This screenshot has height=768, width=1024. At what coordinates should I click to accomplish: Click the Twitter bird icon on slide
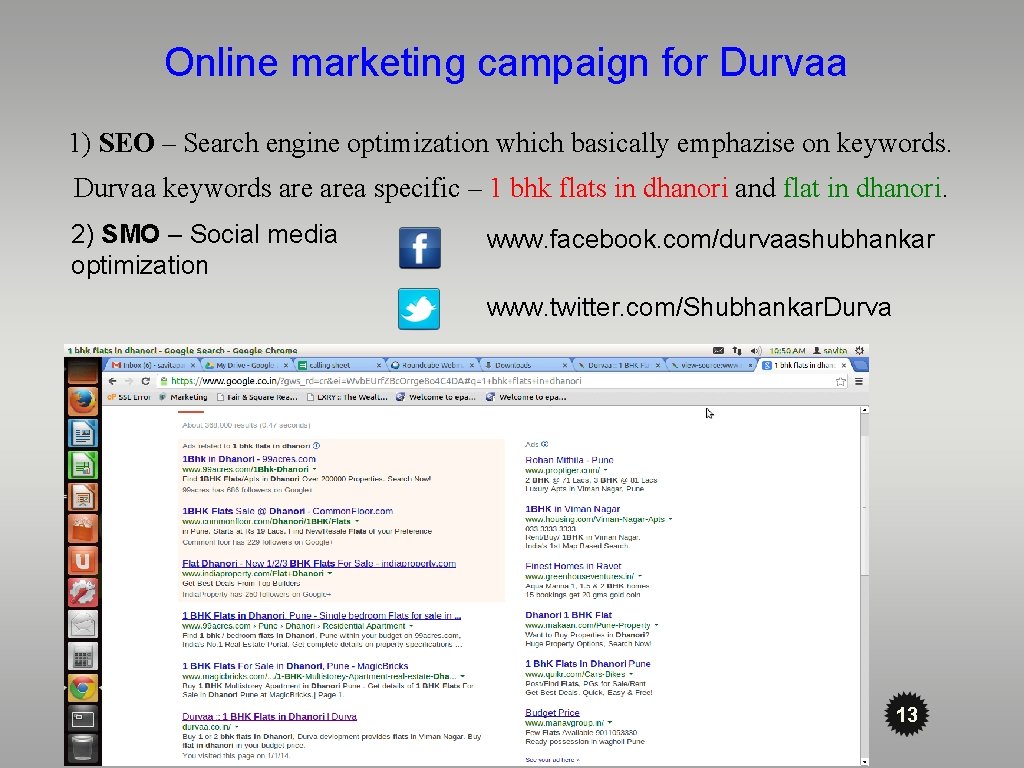(419, 309)
